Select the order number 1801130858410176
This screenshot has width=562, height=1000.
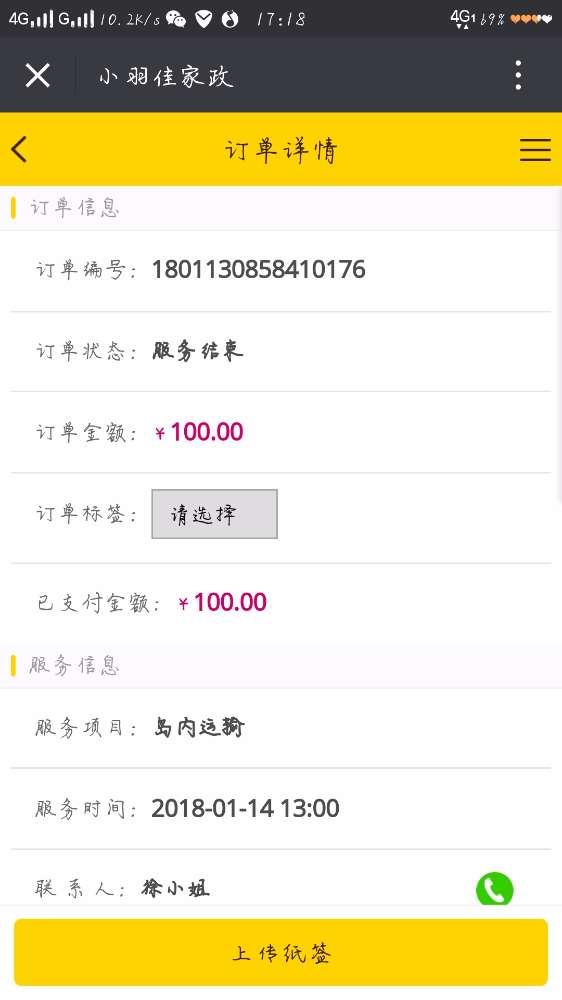[258, 270]
